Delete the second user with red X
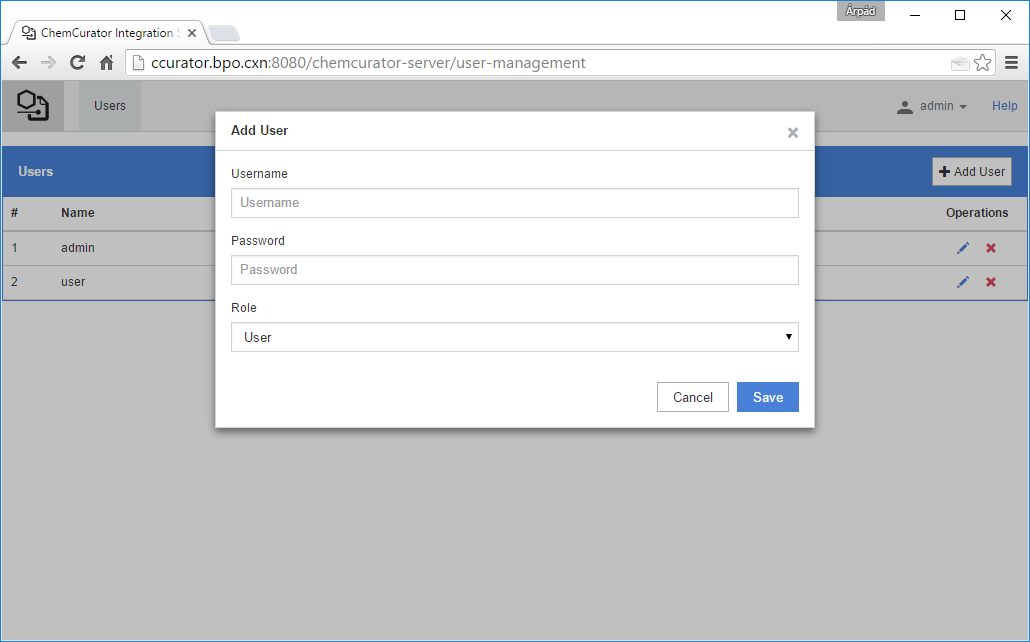The width and height of the screenshot is (1030, 642). tap(991, 282)
